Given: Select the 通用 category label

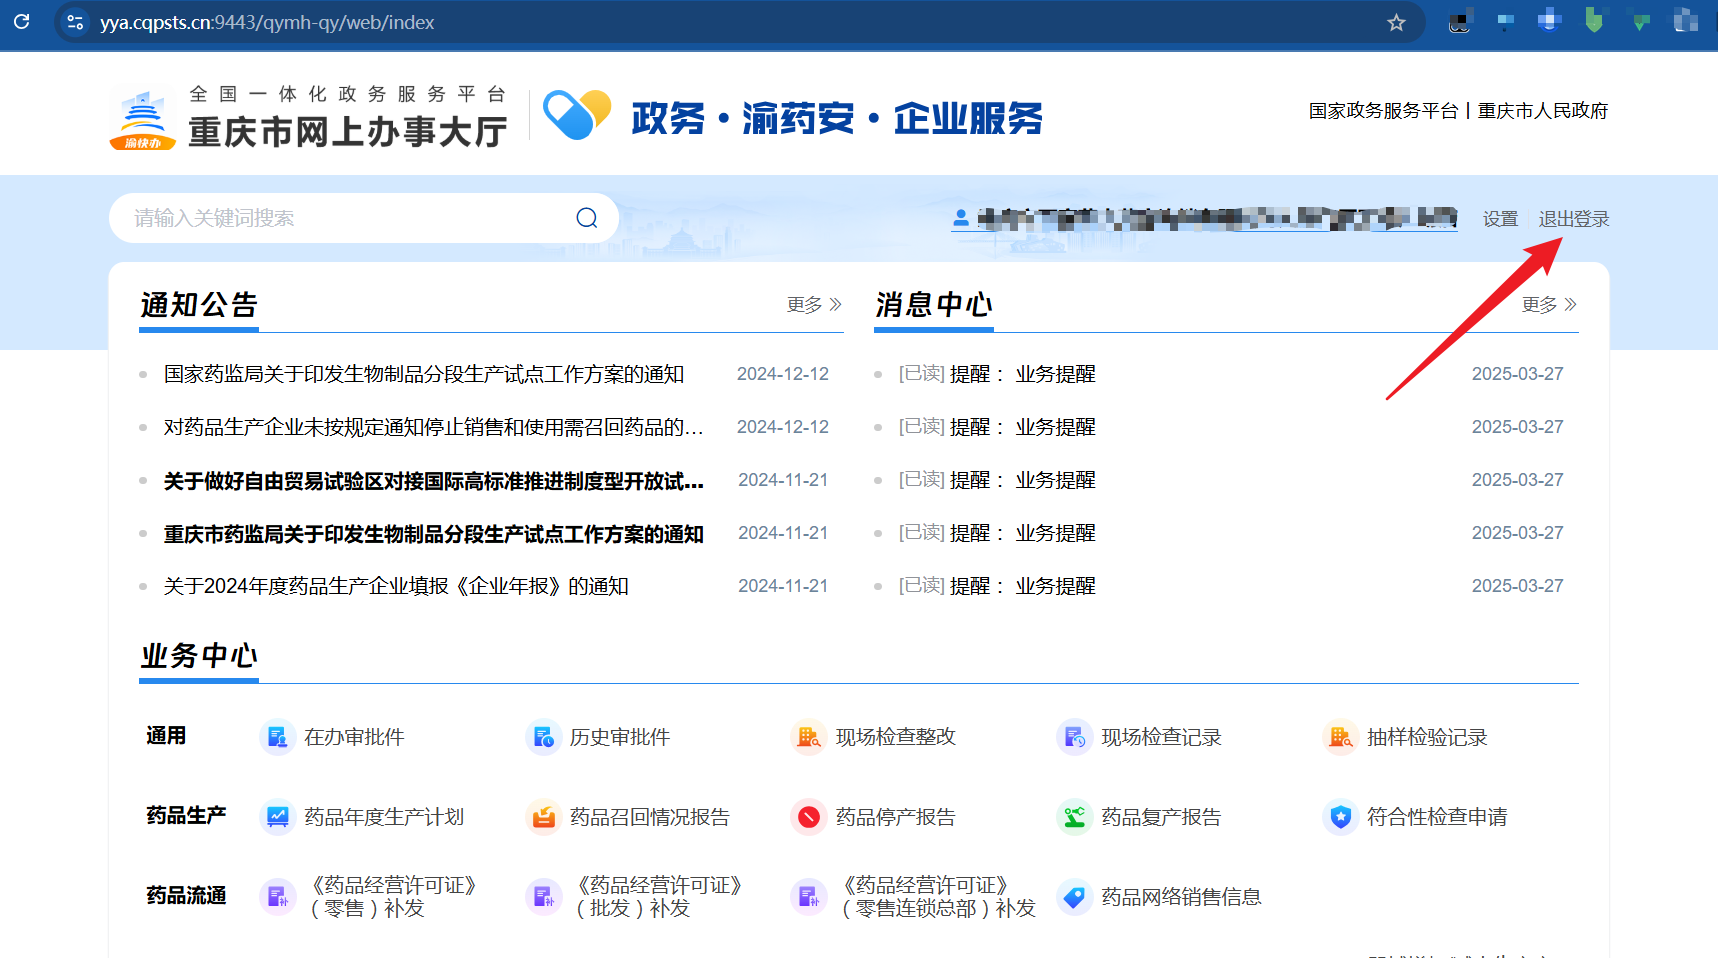Looking at the screenshot, I should tap(166, 736).
